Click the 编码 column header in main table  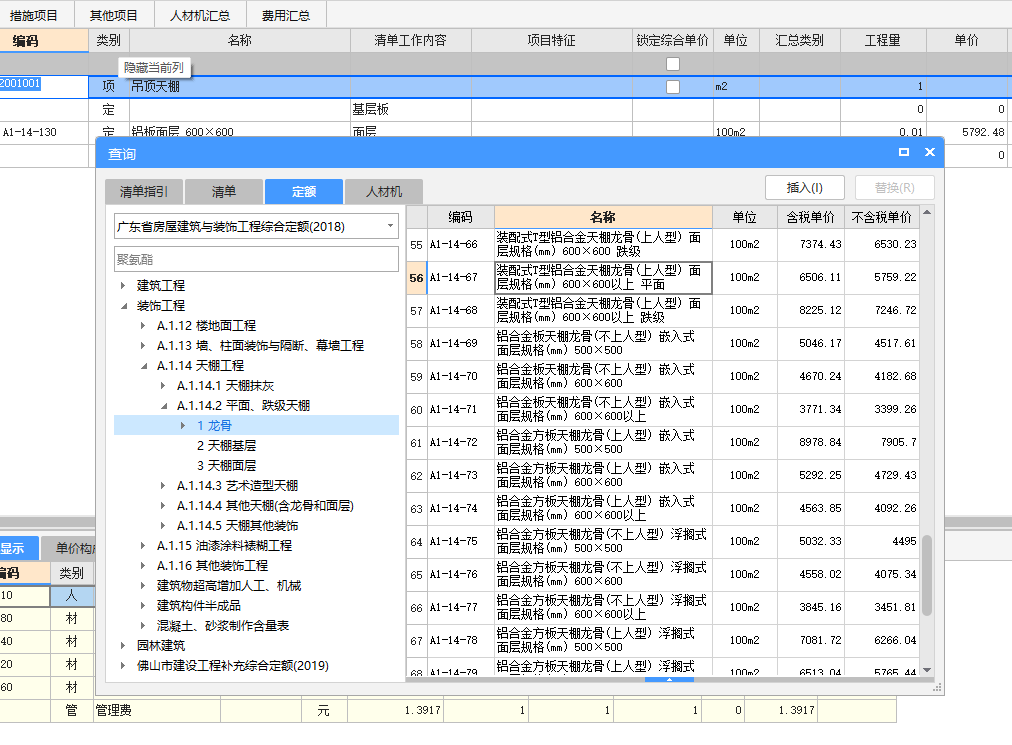(x=44, y=41)
